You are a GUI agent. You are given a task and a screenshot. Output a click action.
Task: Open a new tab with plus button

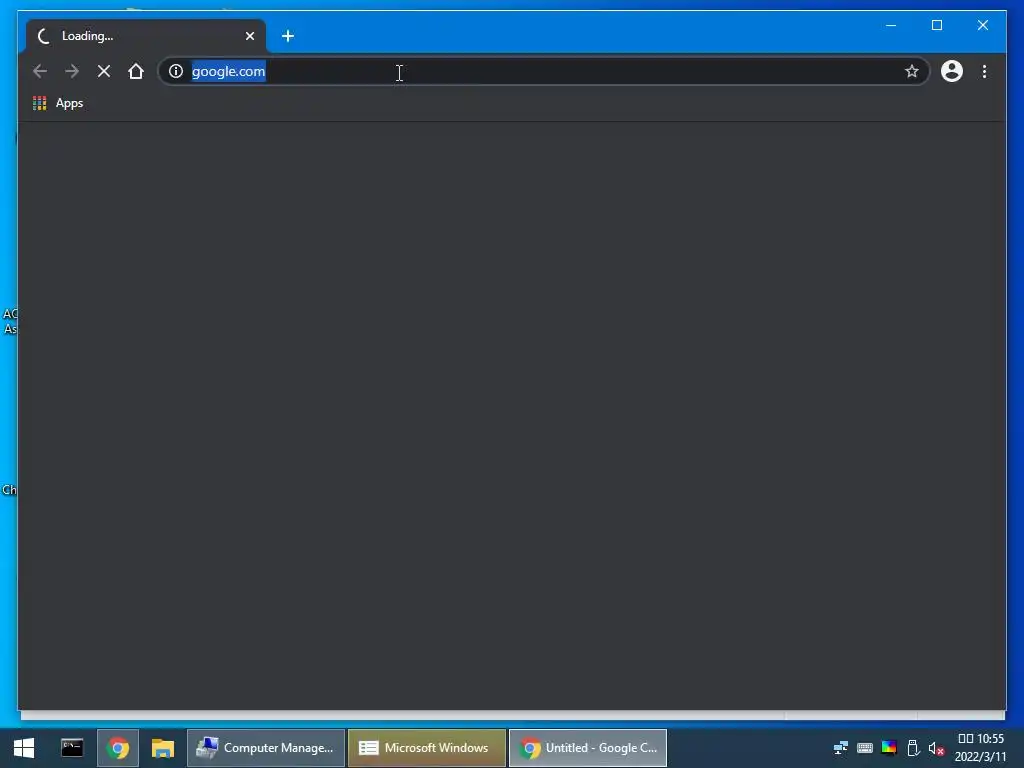[288, 36]
